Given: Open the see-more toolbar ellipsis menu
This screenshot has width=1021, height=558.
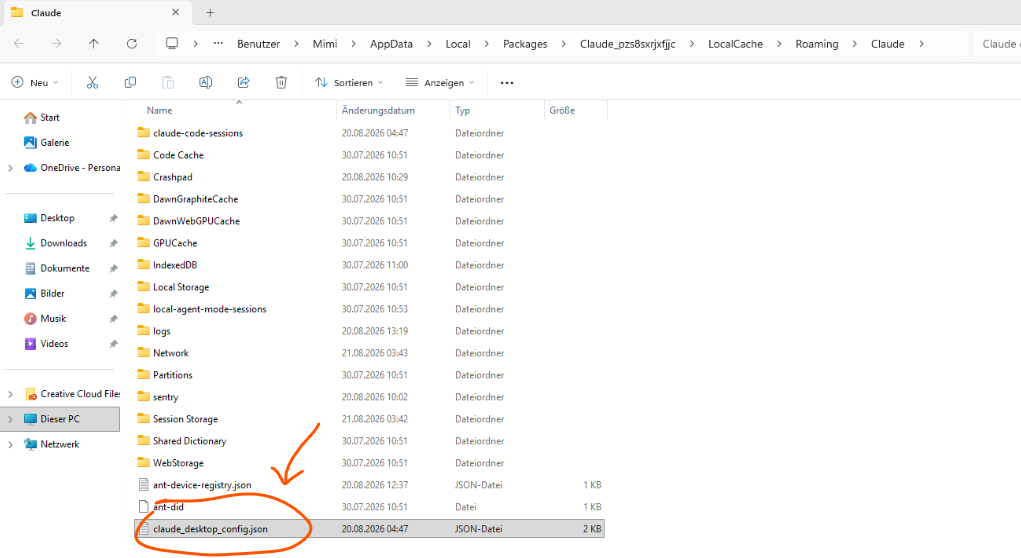Looking at the screenshot, I should (507, 83).
